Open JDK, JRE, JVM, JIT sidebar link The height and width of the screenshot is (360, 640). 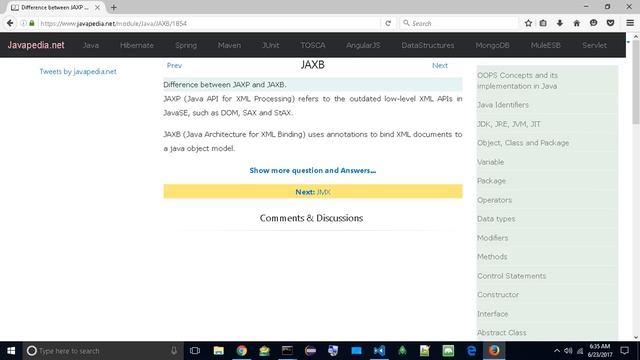tap(509, 124)
